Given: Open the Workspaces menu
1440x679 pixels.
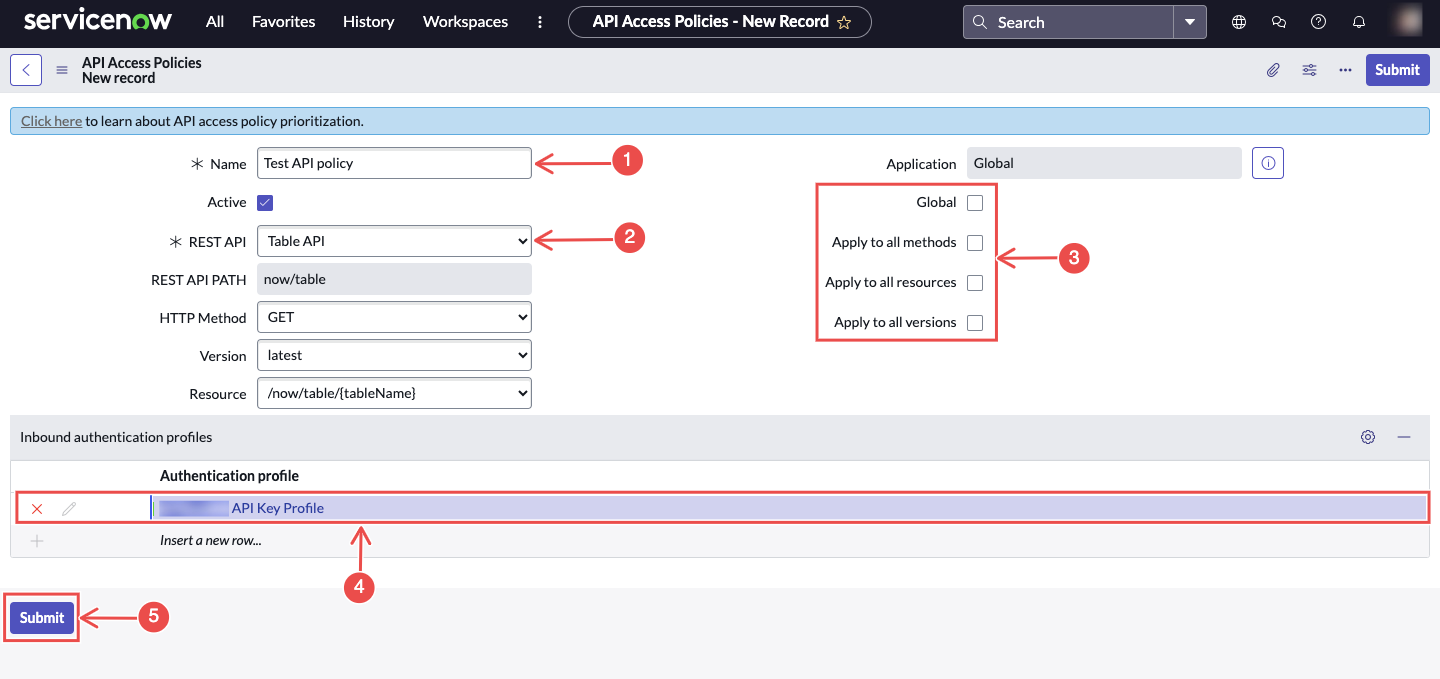Looking at the screenshot, I should click(x=464, y=21).
